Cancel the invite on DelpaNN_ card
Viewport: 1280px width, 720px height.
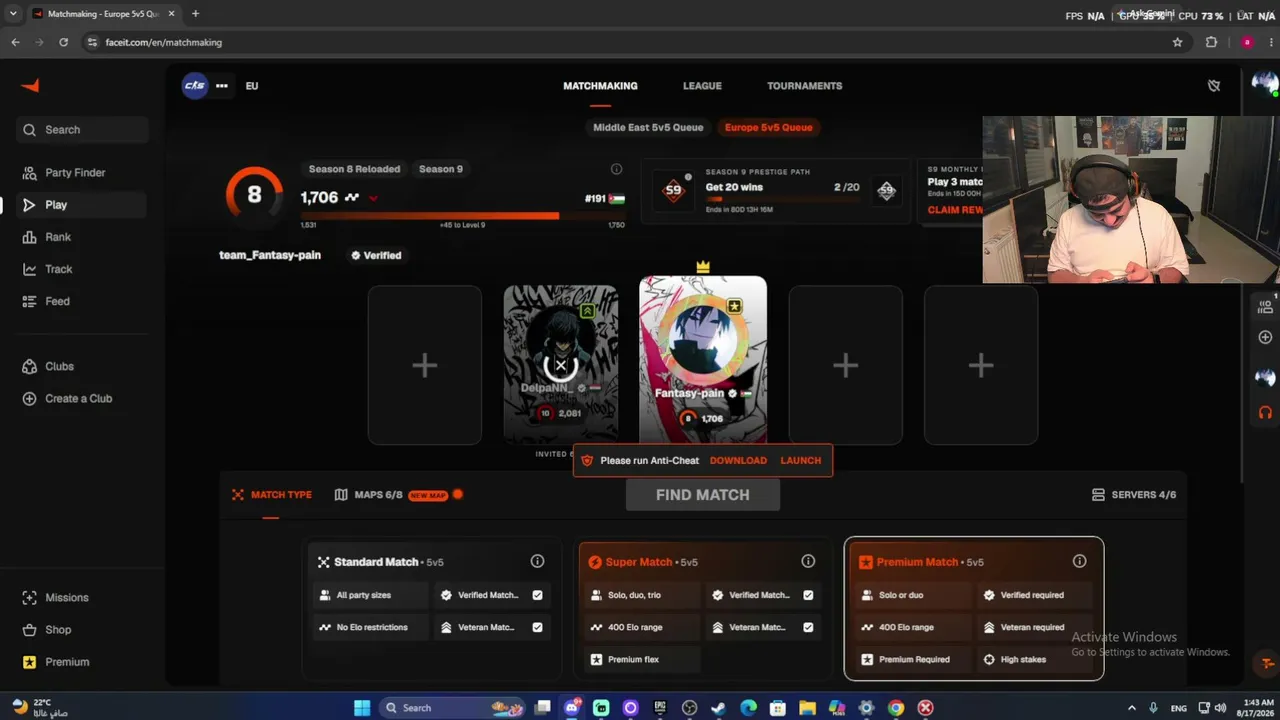(x=560, y=366)
